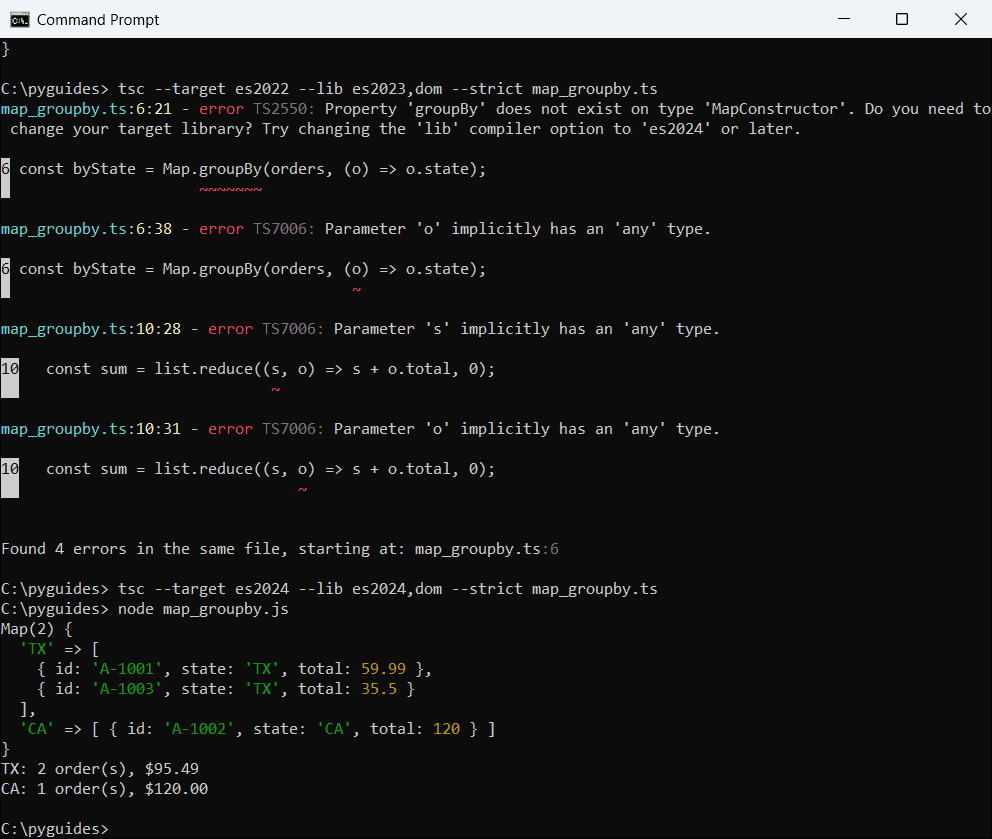Open the Command Prompt system menu icon
Image resolution: width=992 pixels, height=839 pixels.
coord(20,20)
